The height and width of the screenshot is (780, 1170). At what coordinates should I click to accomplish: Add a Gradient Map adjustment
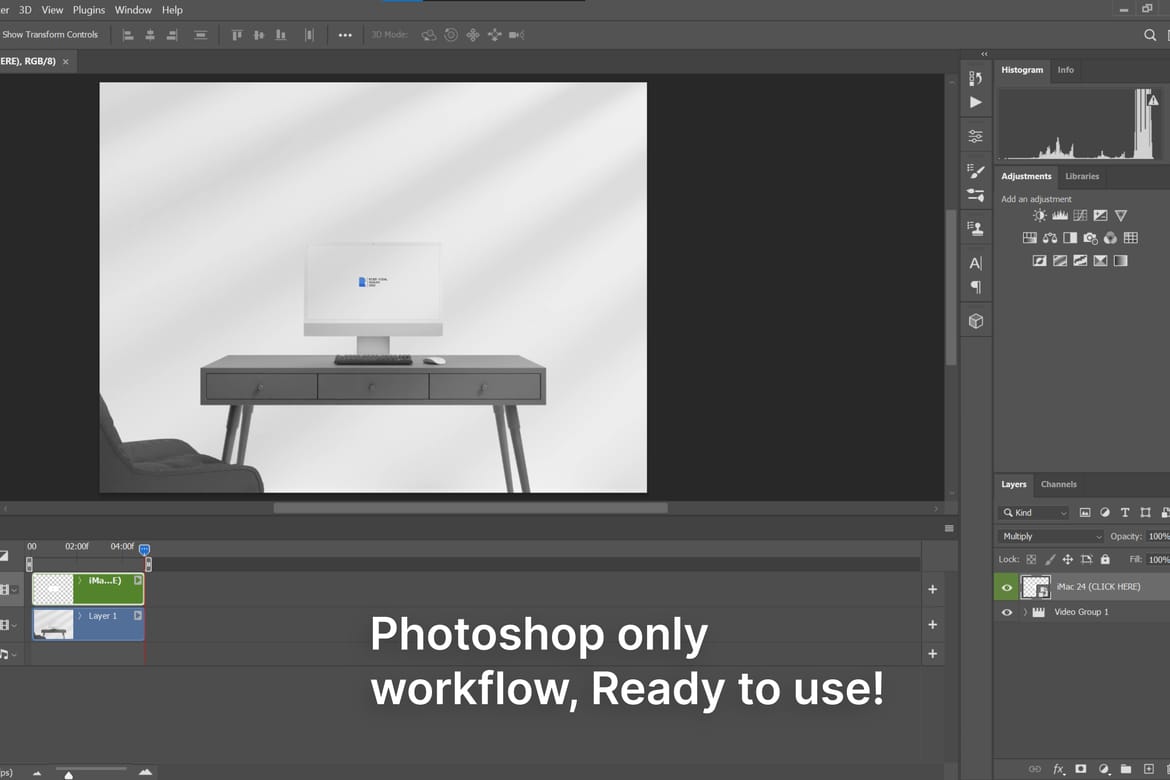point(1121,260)
